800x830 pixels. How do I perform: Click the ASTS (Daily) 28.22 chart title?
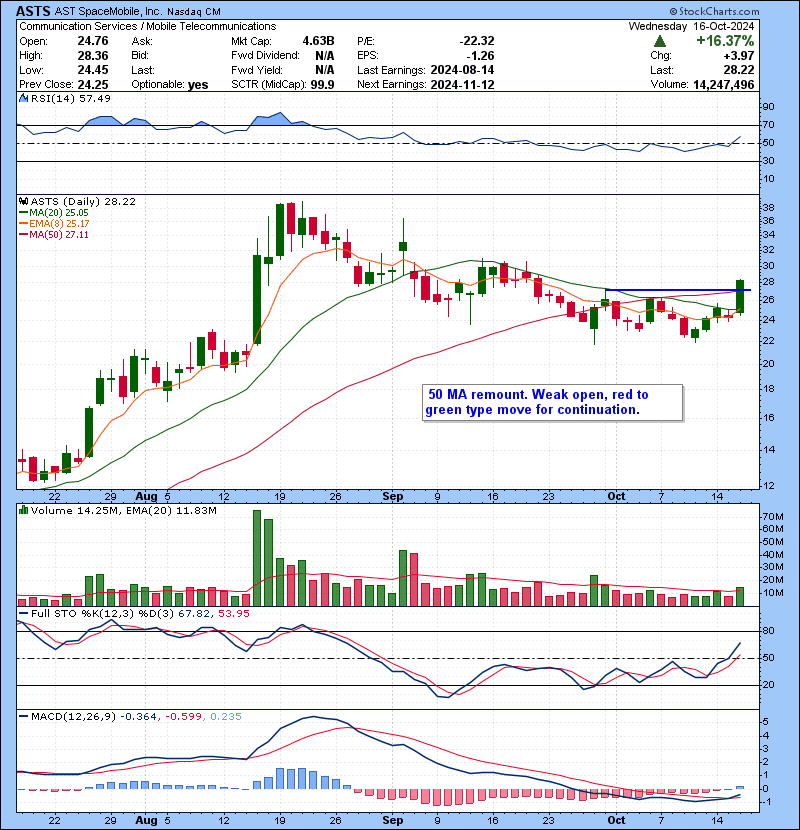tap(83, 202)
